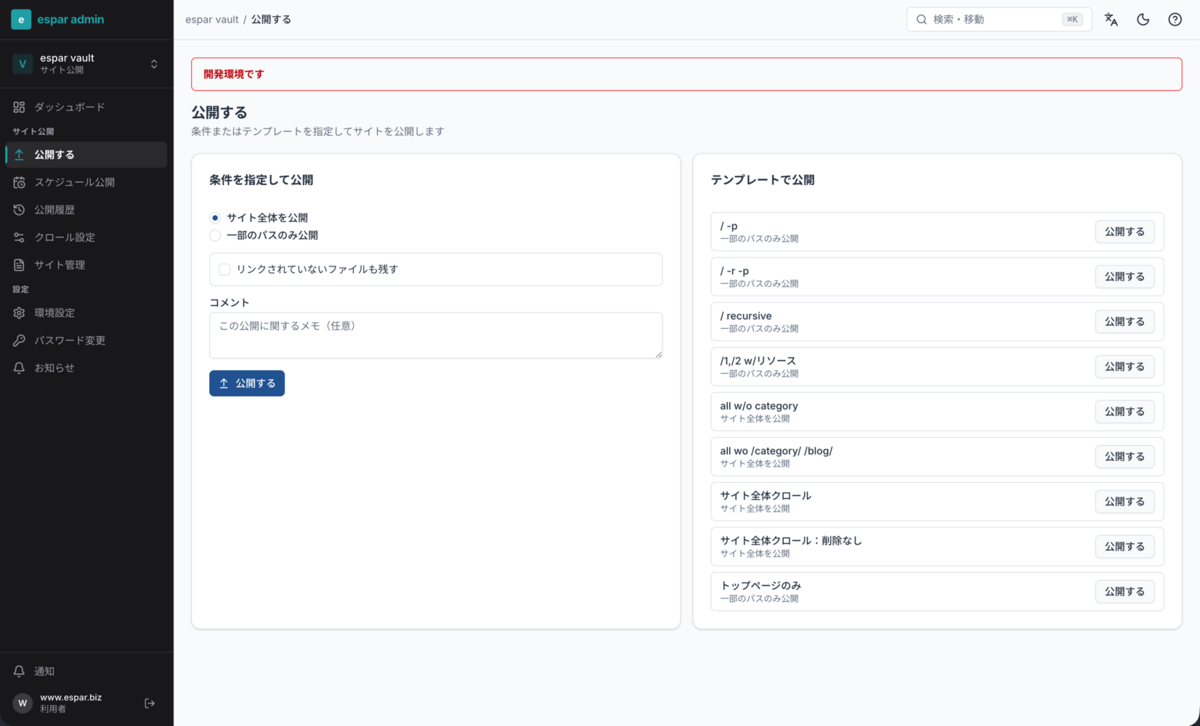Click the テンプレートで公開 heading

pos(762,181)
